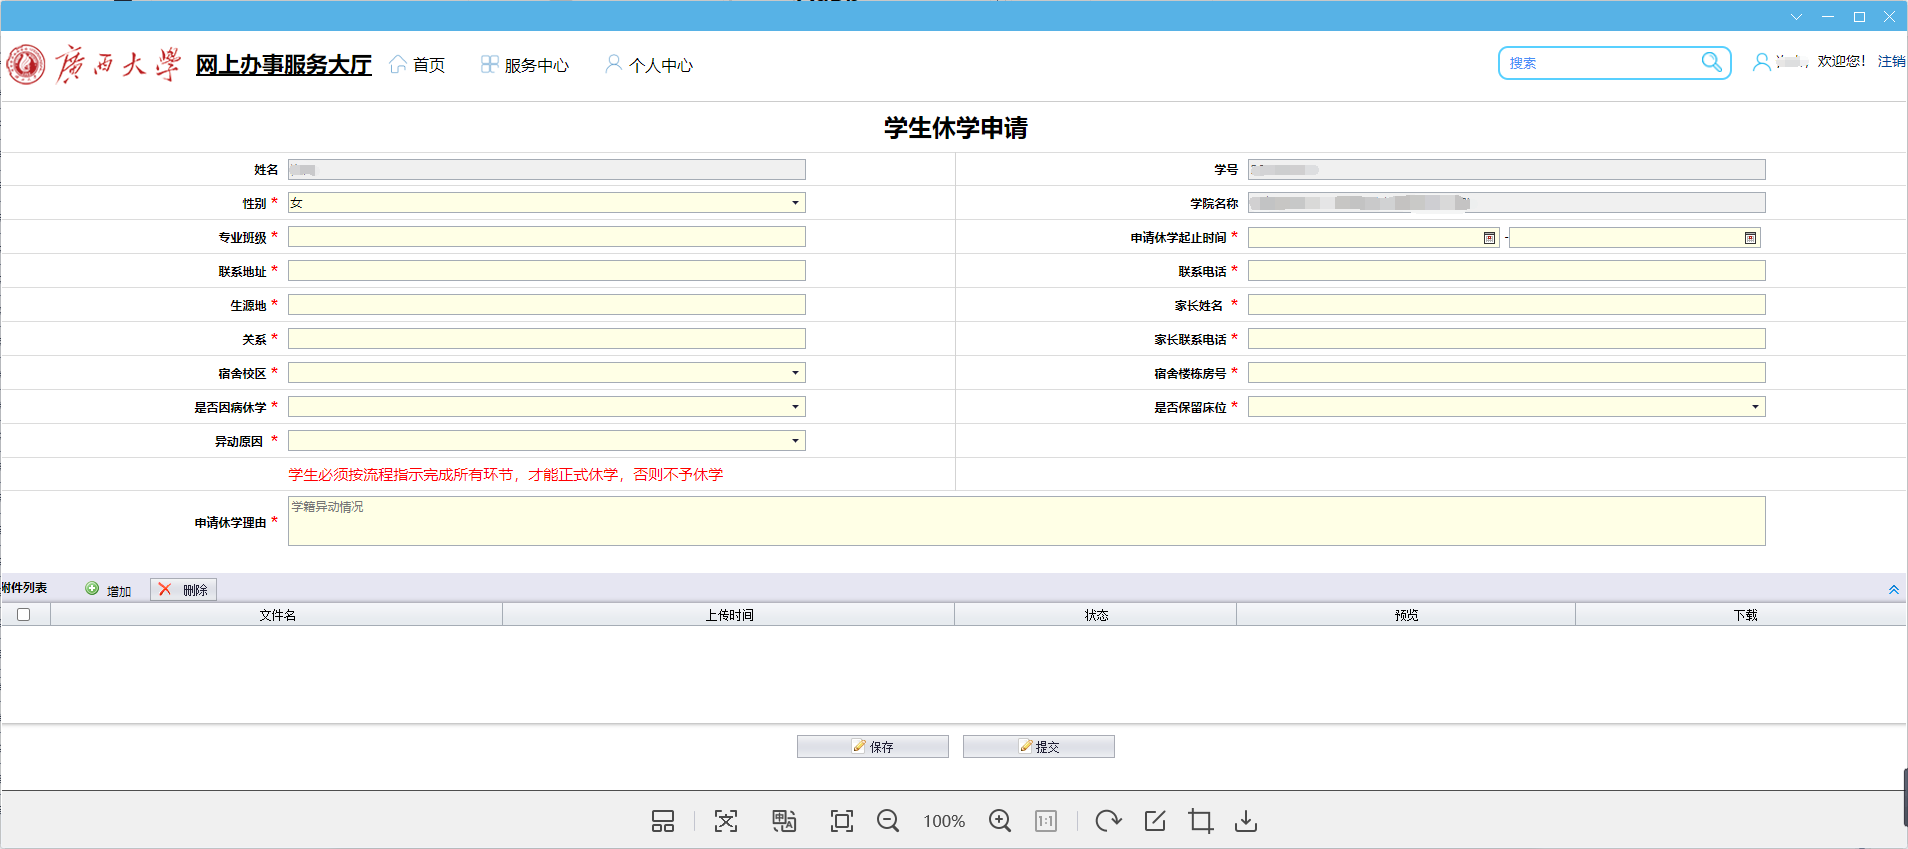
Task: Collapse the 附件列表 panel with the double chevron
Action: click(x=1893, y=590)
